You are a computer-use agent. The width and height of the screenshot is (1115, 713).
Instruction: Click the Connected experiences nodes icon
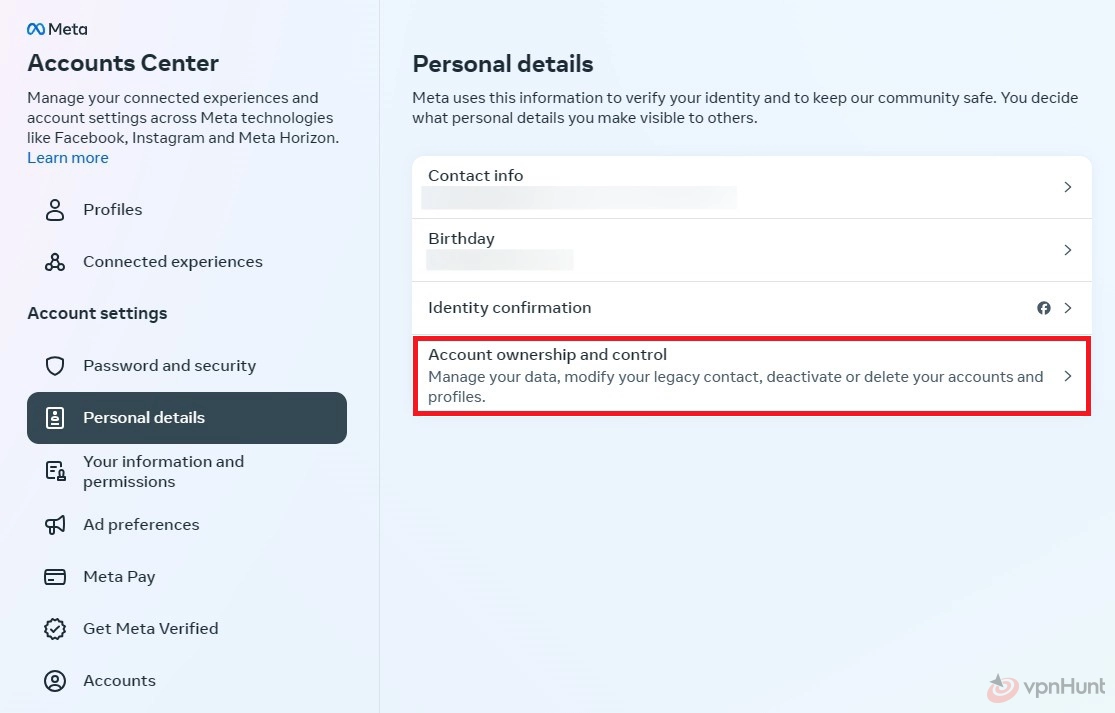click(55, 262)
